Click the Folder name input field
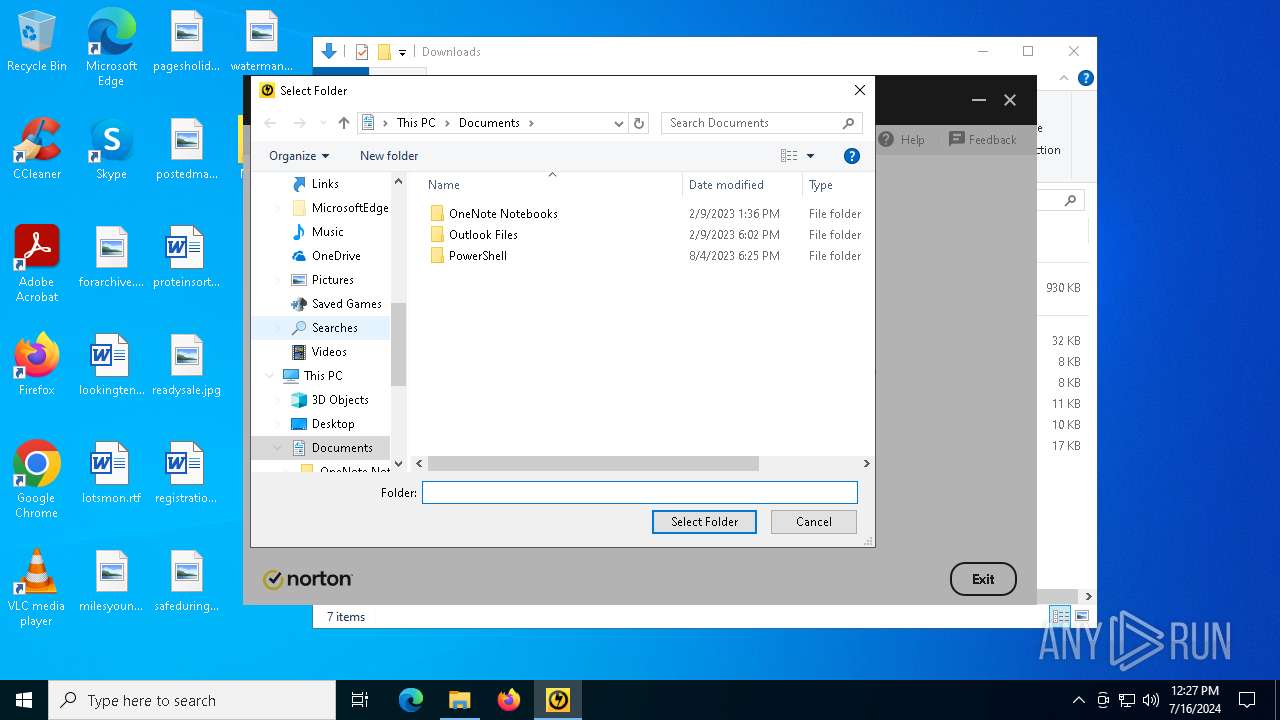The height and width of the screenshot is (720, 1280). pos(640,493)
